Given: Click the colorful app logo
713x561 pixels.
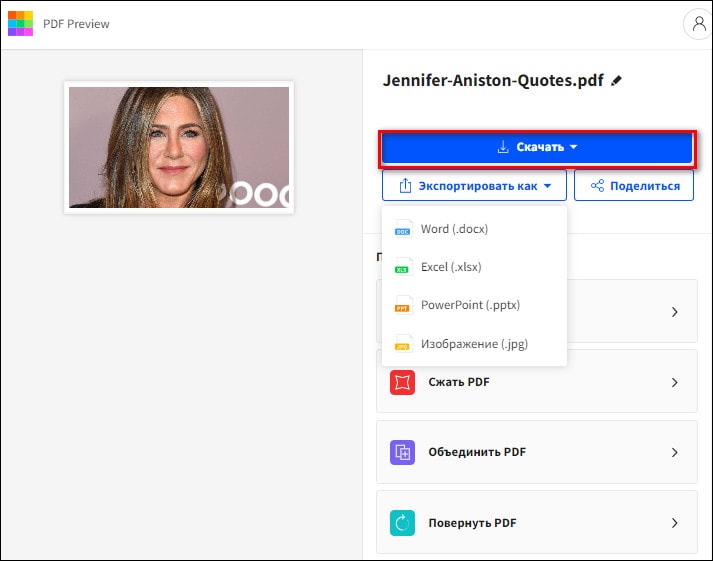Looking at the screenshot, I should (20, 23).
